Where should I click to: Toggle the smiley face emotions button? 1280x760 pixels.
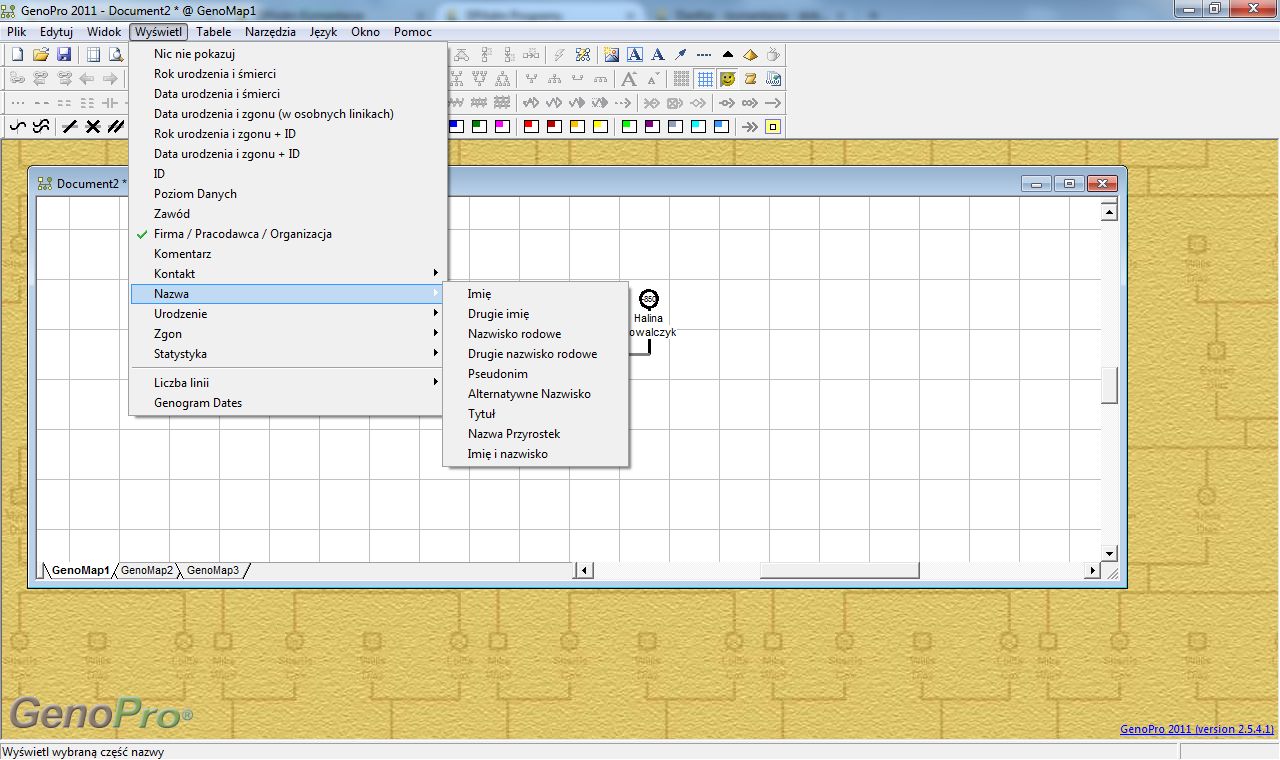click(728, 78)
